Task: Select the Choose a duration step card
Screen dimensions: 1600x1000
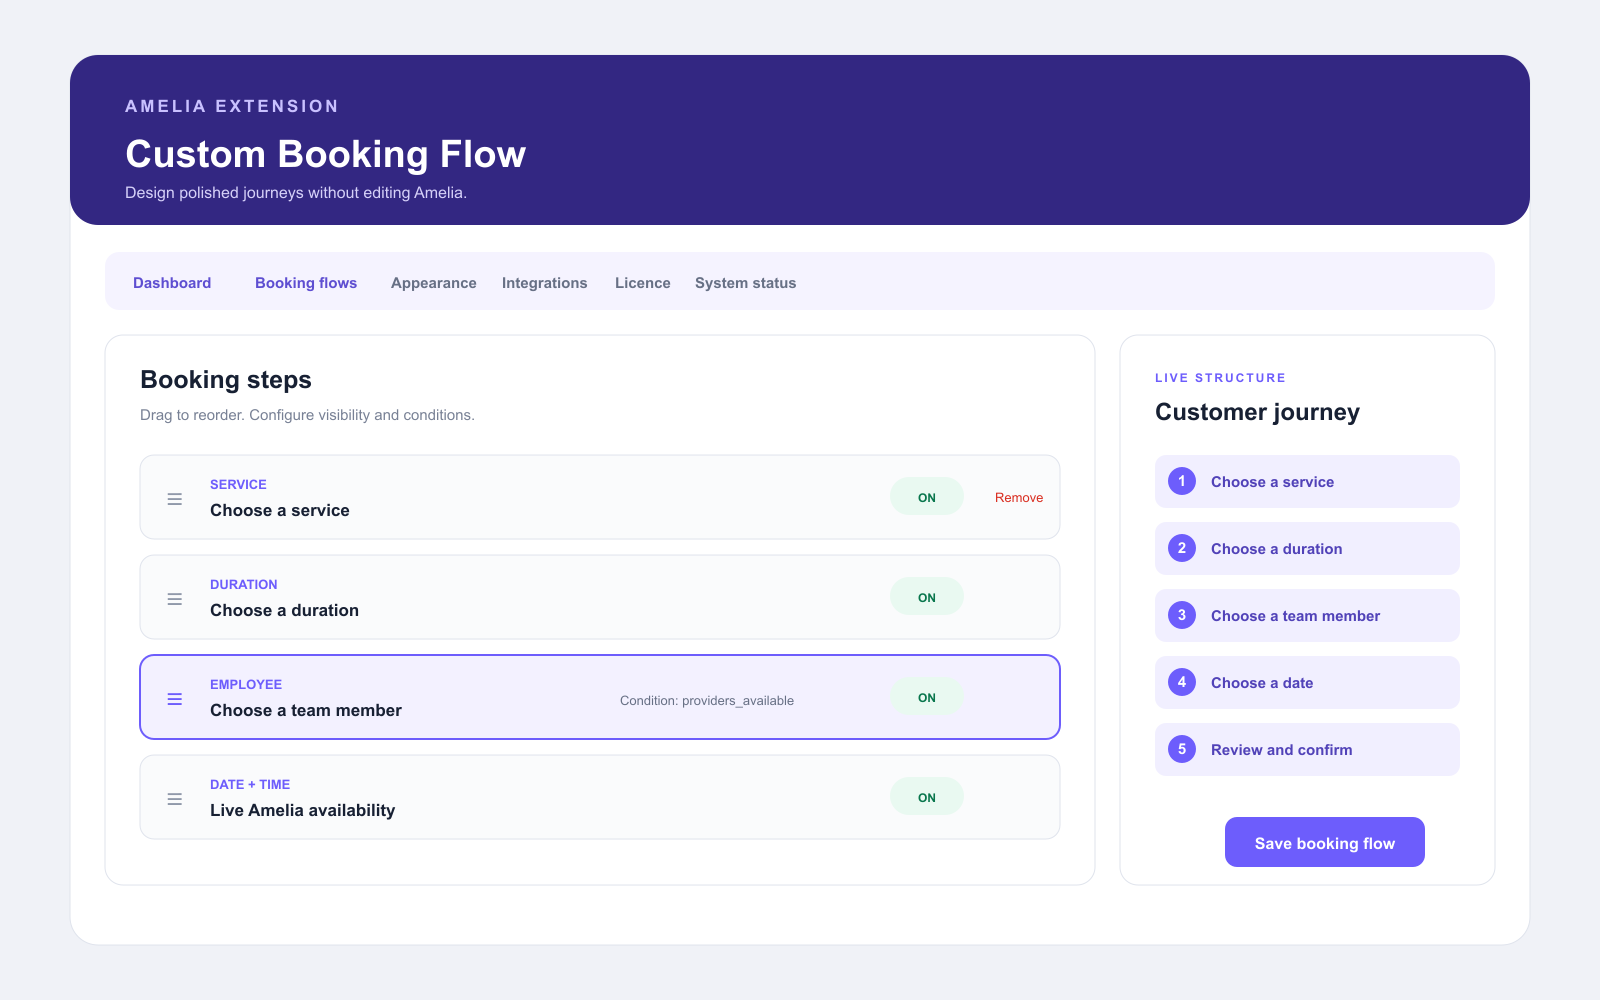Action: 600,597
